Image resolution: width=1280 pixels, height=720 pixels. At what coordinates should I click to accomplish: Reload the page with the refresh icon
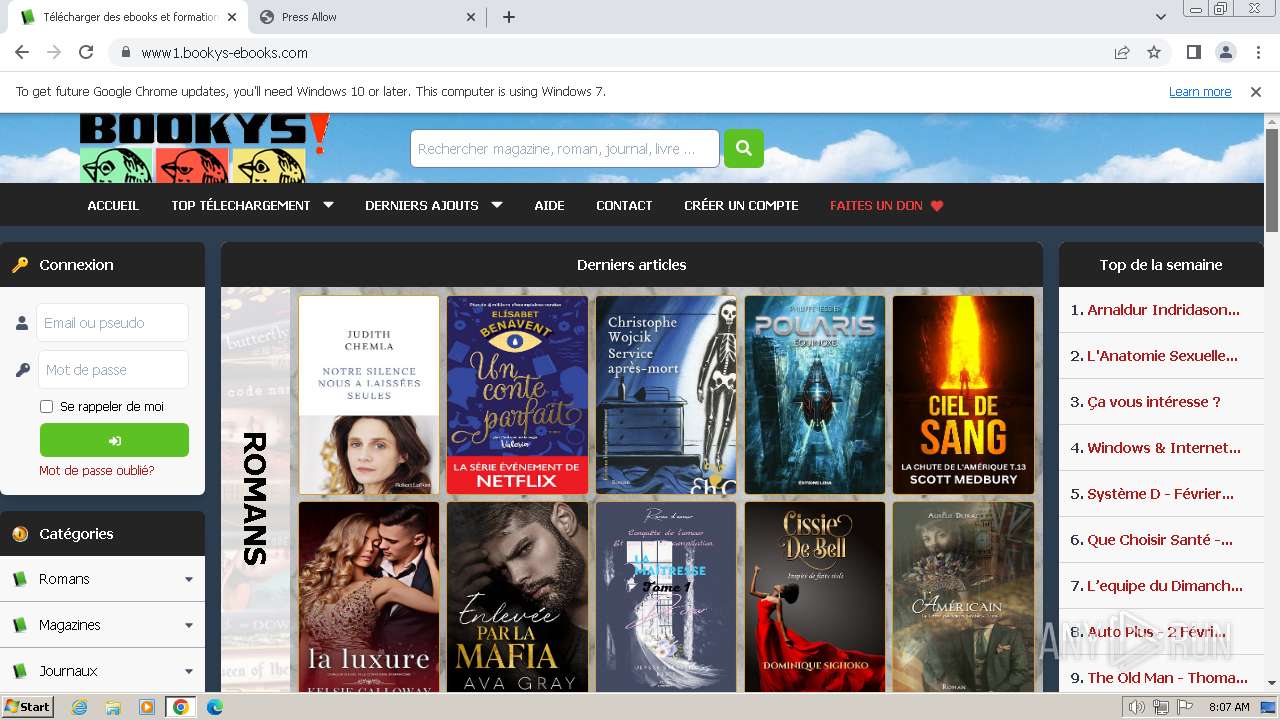coord(86,52)
